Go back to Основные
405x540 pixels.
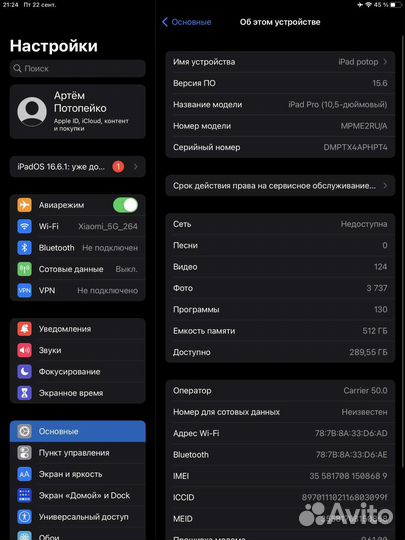pyautogui.click(x=186, y=22)
